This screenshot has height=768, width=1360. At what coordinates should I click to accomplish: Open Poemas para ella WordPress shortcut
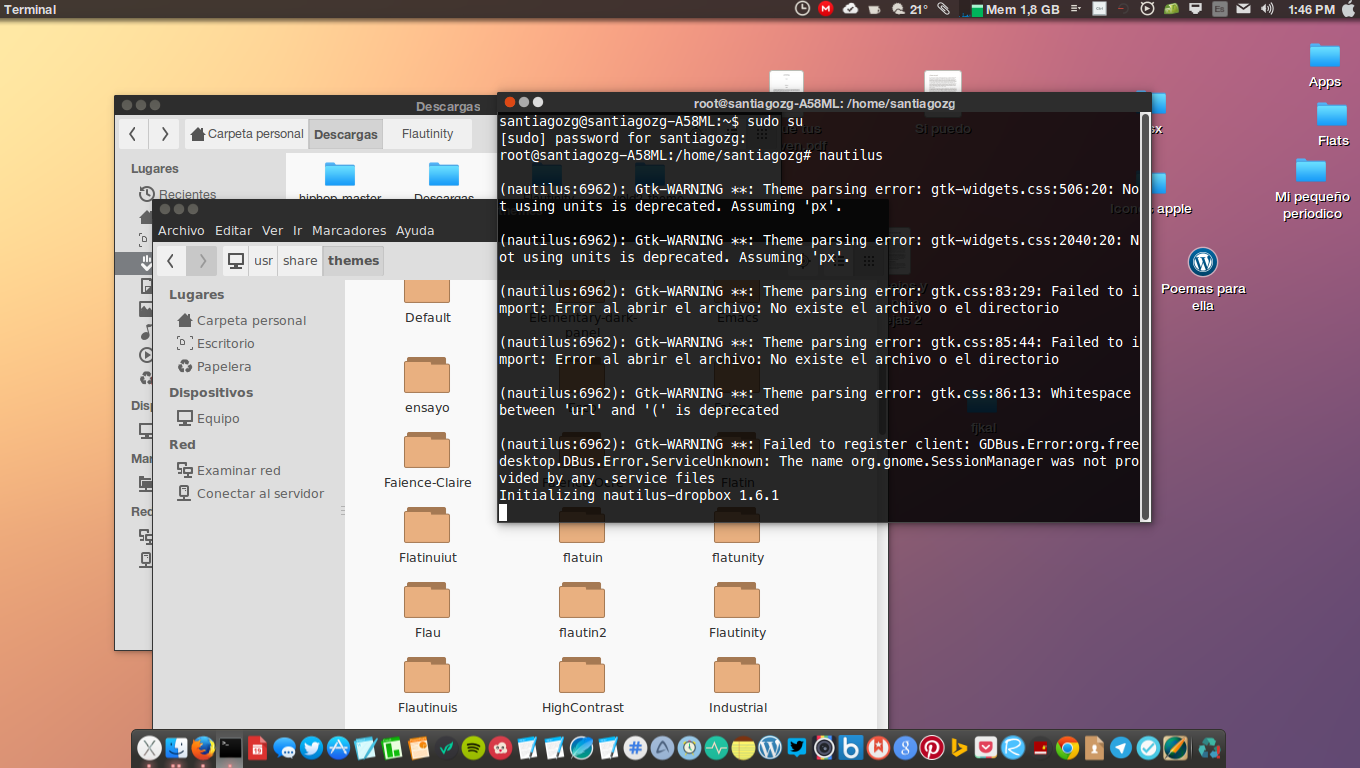(x=1203, y=279)
